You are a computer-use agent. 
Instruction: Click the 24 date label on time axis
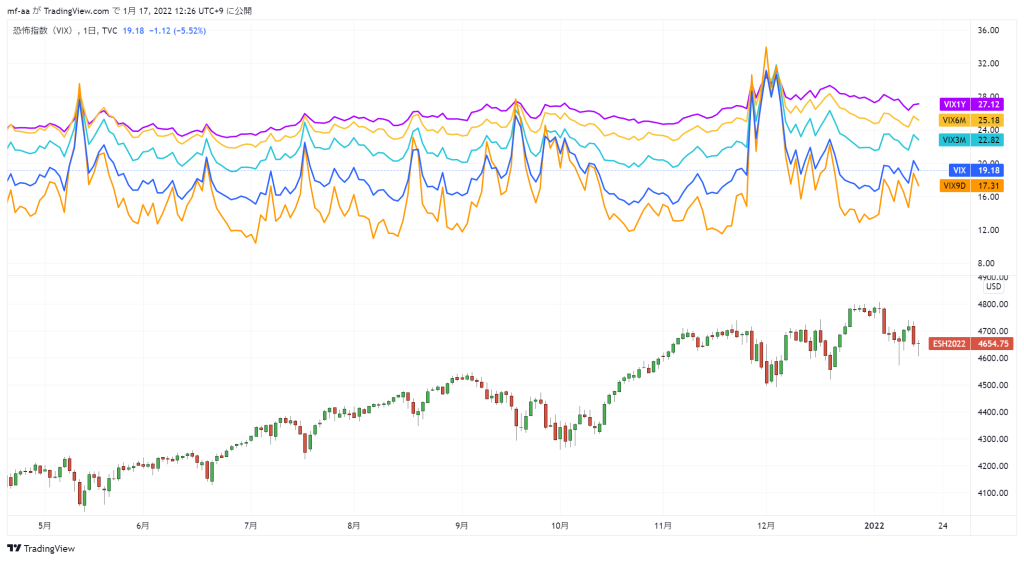tap(942, 526)
